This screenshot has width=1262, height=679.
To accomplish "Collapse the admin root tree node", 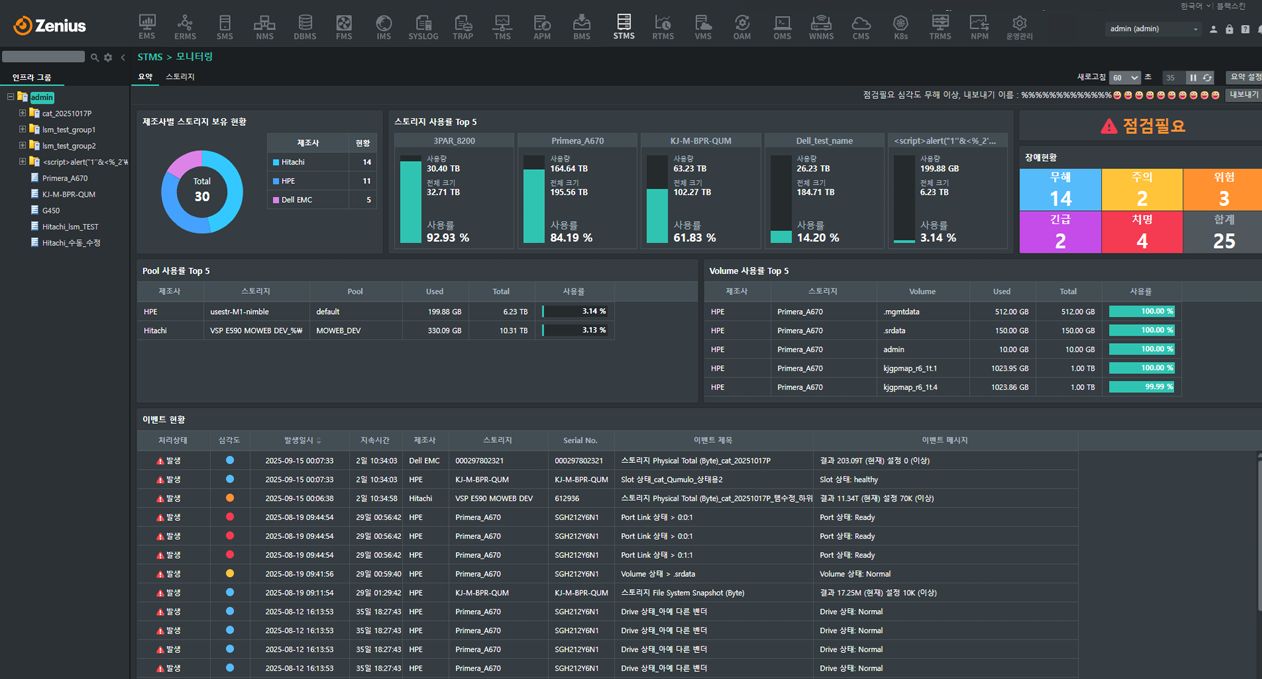I will coord(11,97).
